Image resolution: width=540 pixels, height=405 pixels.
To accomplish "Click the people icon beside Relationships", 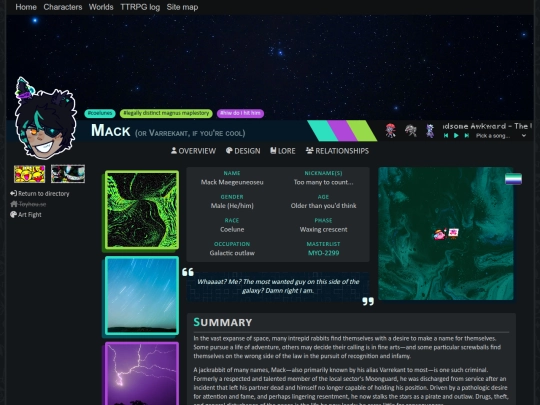I will pyautogui.click(x=310, y=150).
